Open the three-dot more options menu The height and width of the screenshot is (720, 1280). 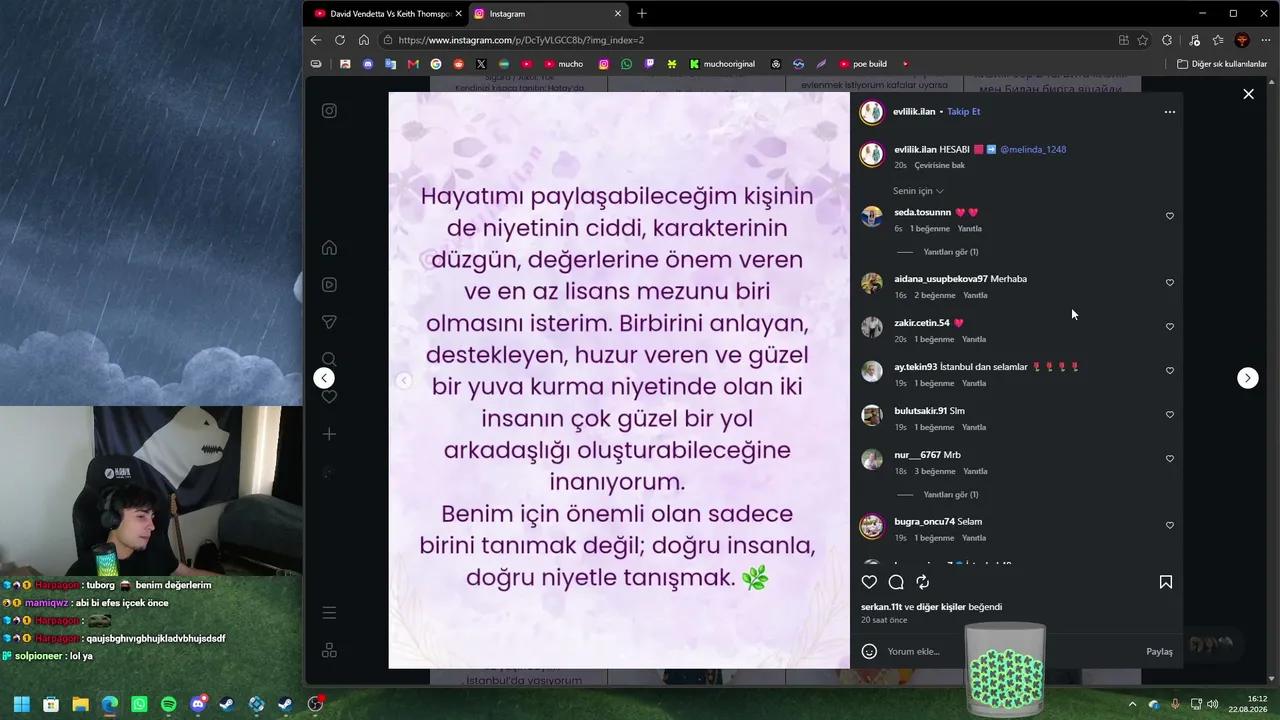tap(1170, 112)
